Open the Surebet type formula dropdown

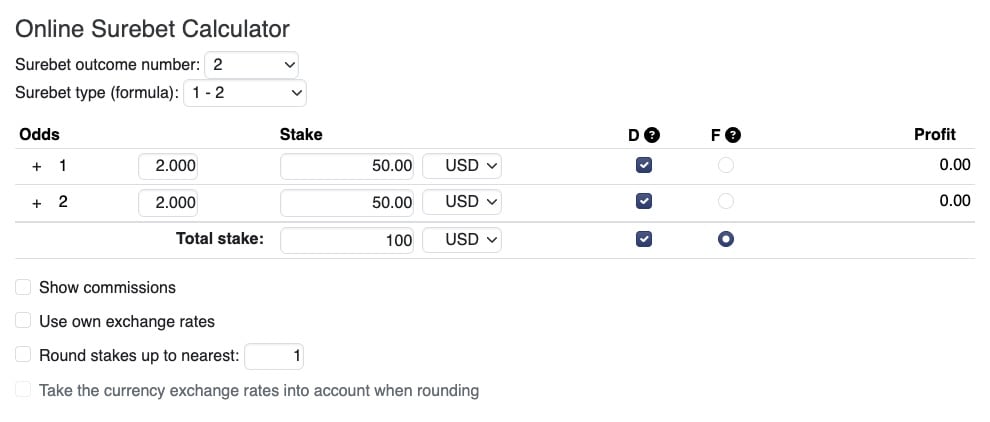tap(245, 93)
